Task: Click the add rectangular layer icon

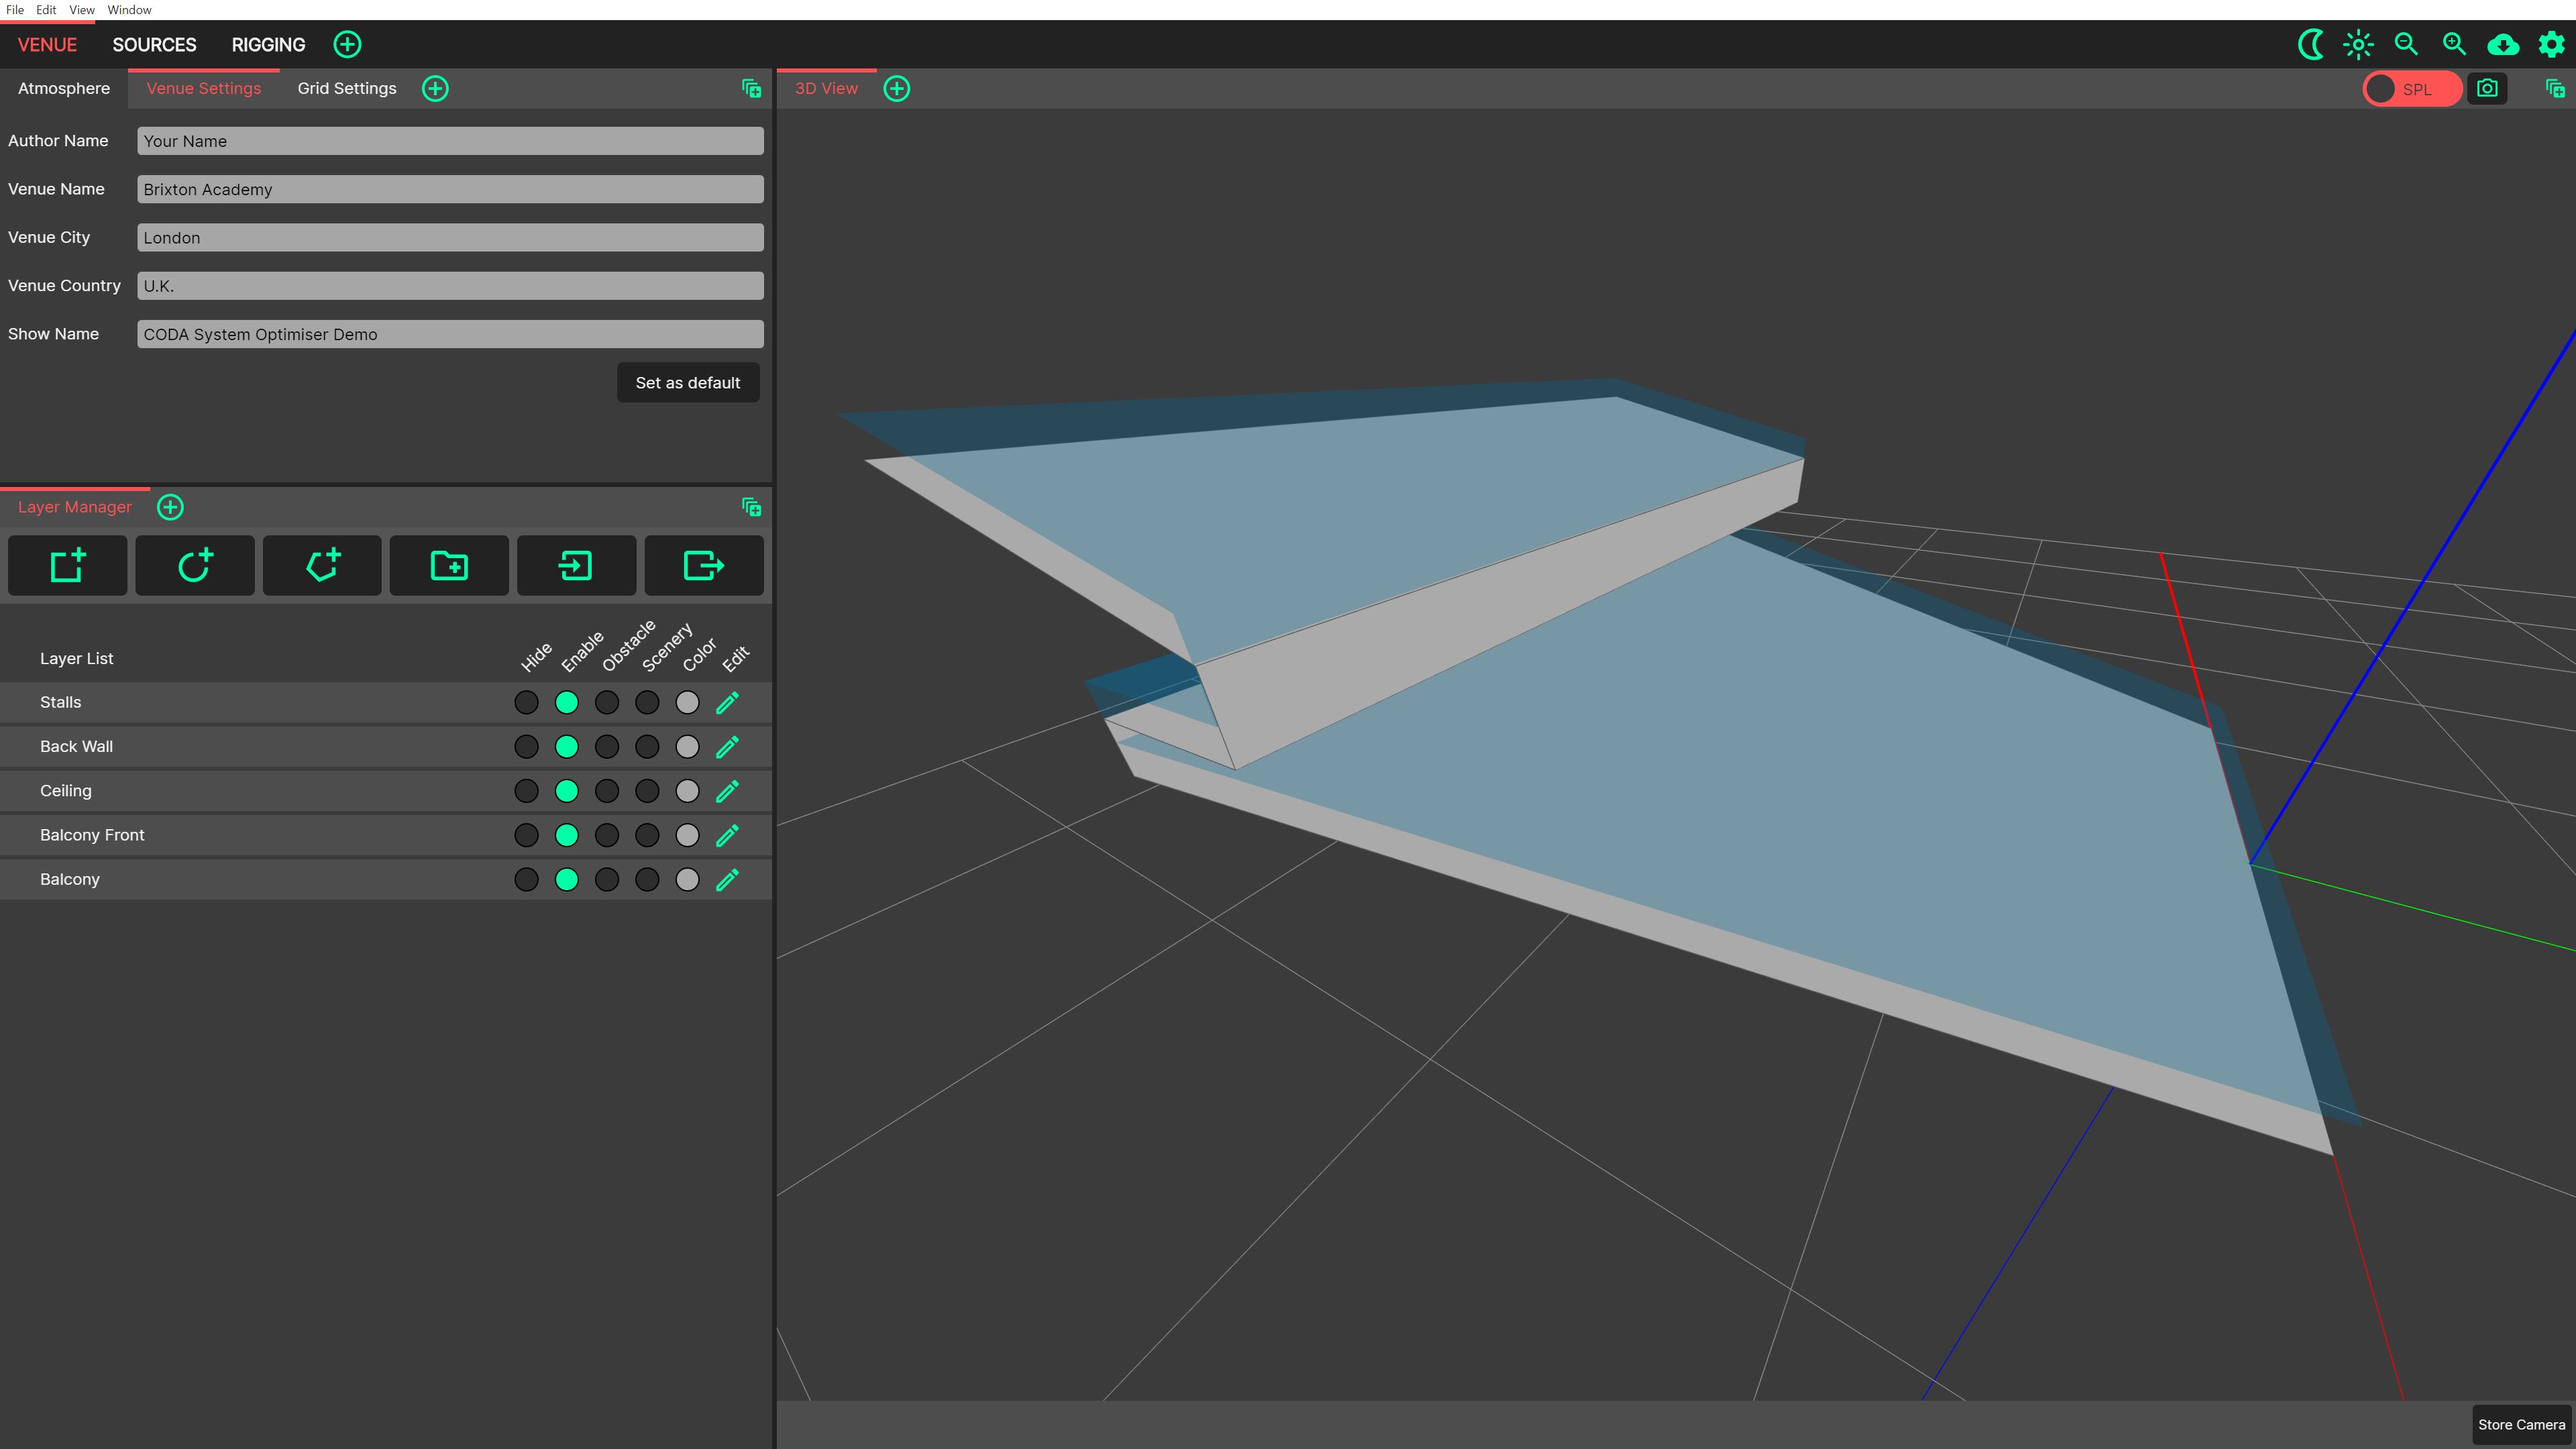Action: 67,566
